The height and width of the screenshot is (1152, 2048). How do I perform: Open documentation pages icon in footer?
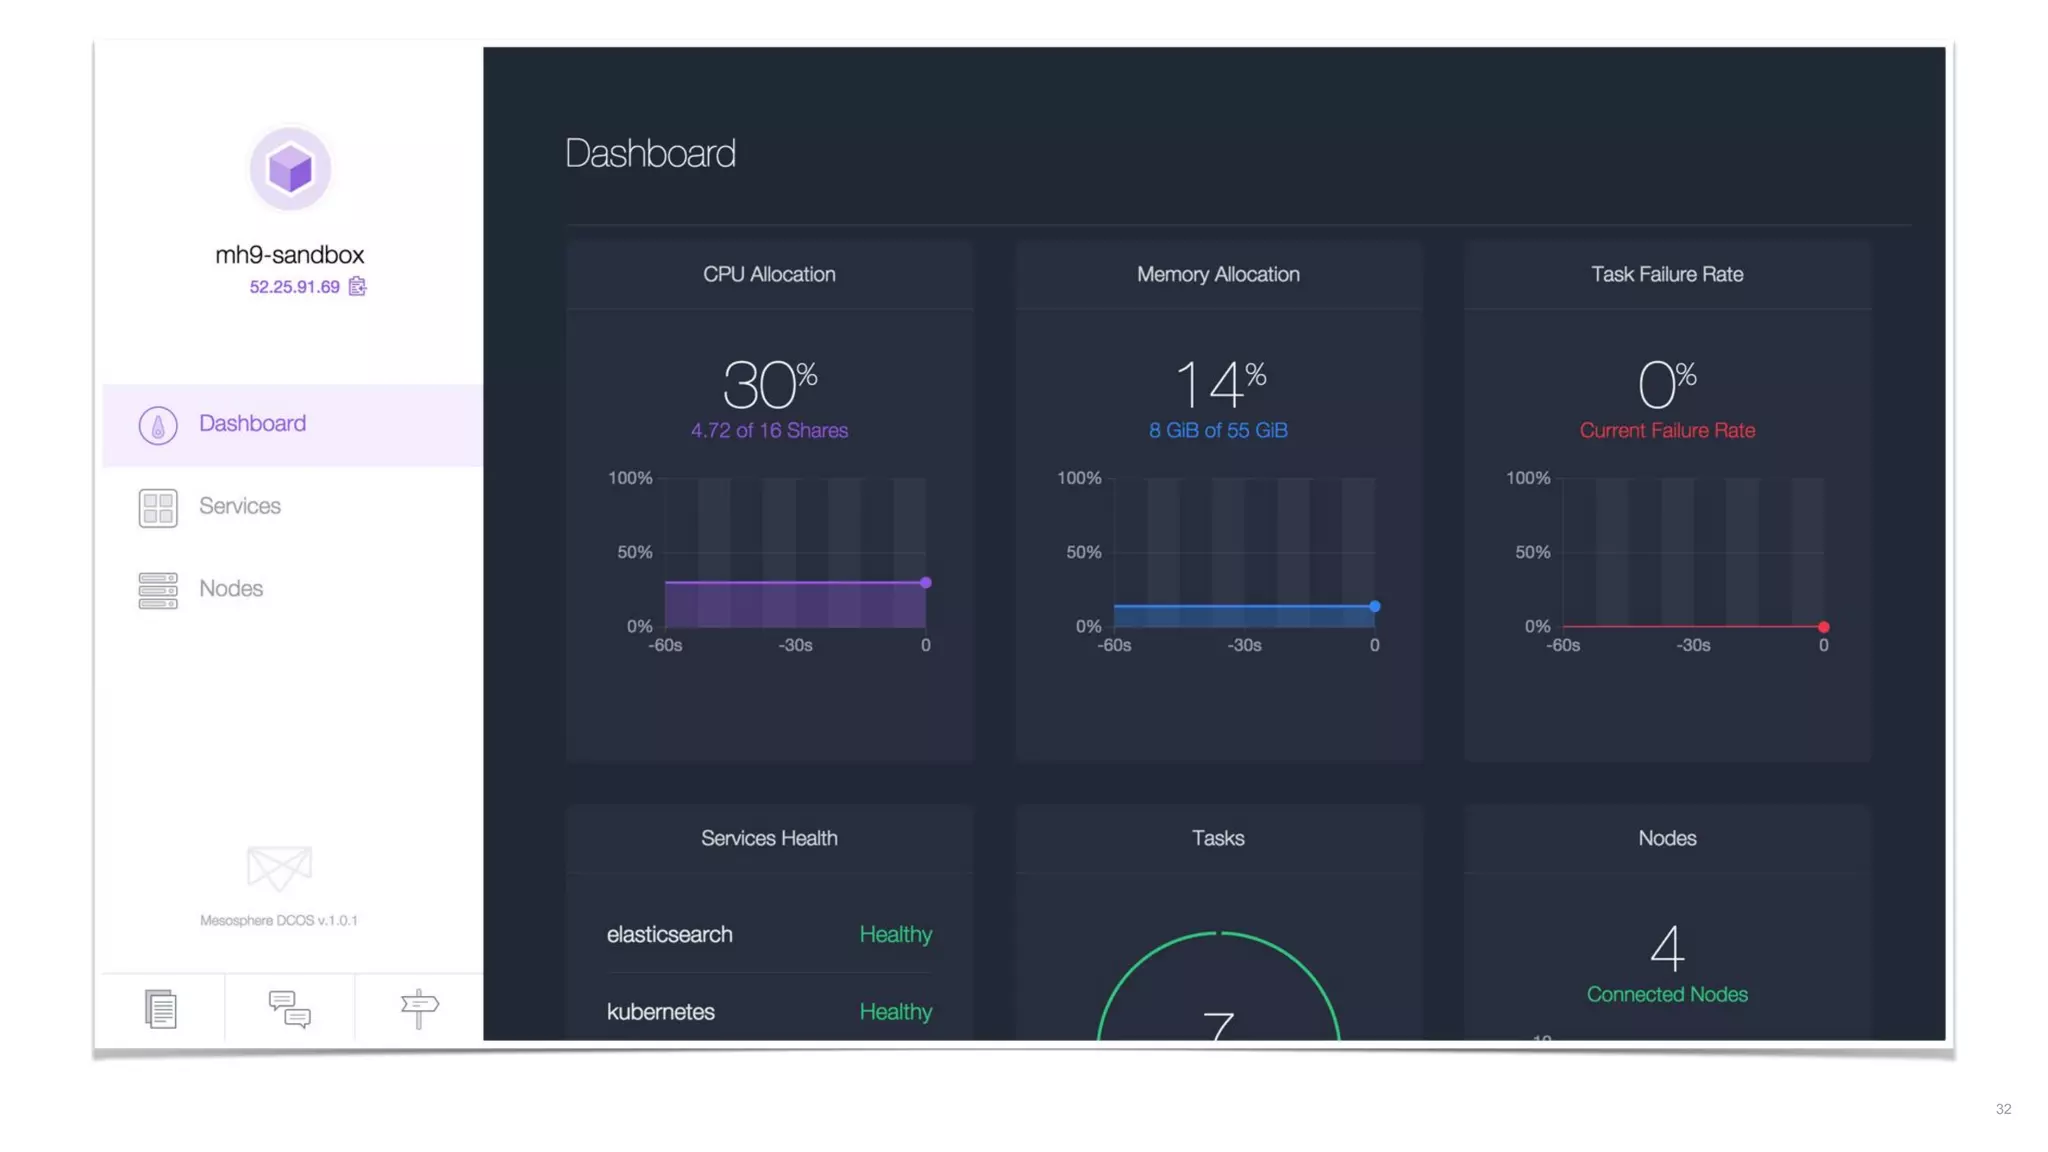[161, 1008]
